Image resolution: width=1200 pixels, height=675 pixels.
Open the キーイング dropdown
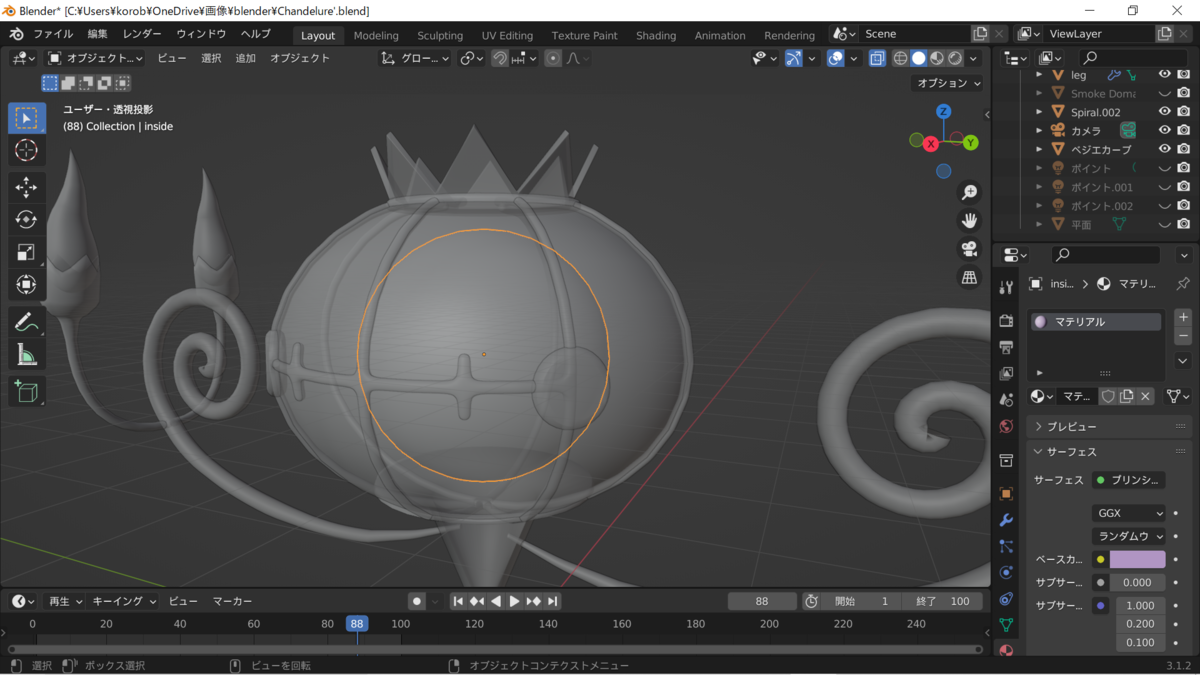(125, 601)
